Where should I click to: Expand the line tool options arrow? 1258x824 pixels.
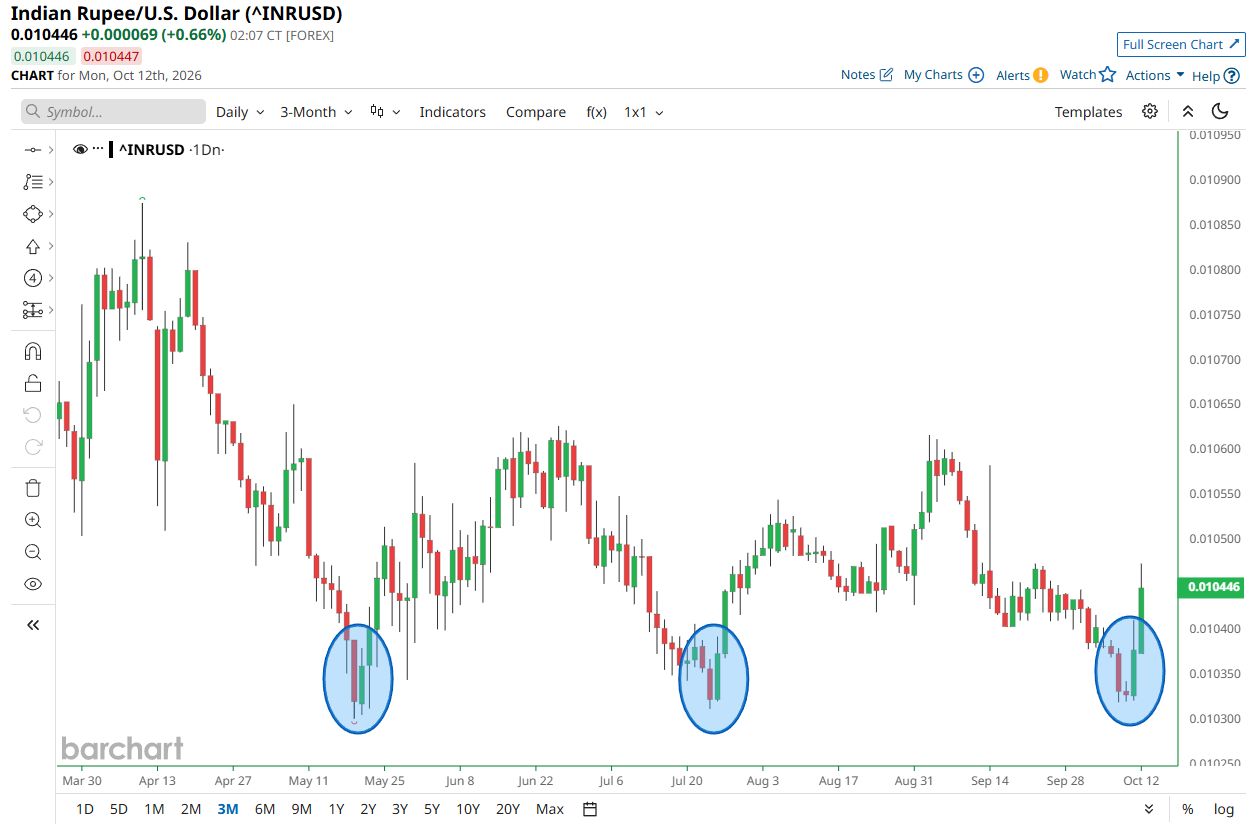coord(50,149)
